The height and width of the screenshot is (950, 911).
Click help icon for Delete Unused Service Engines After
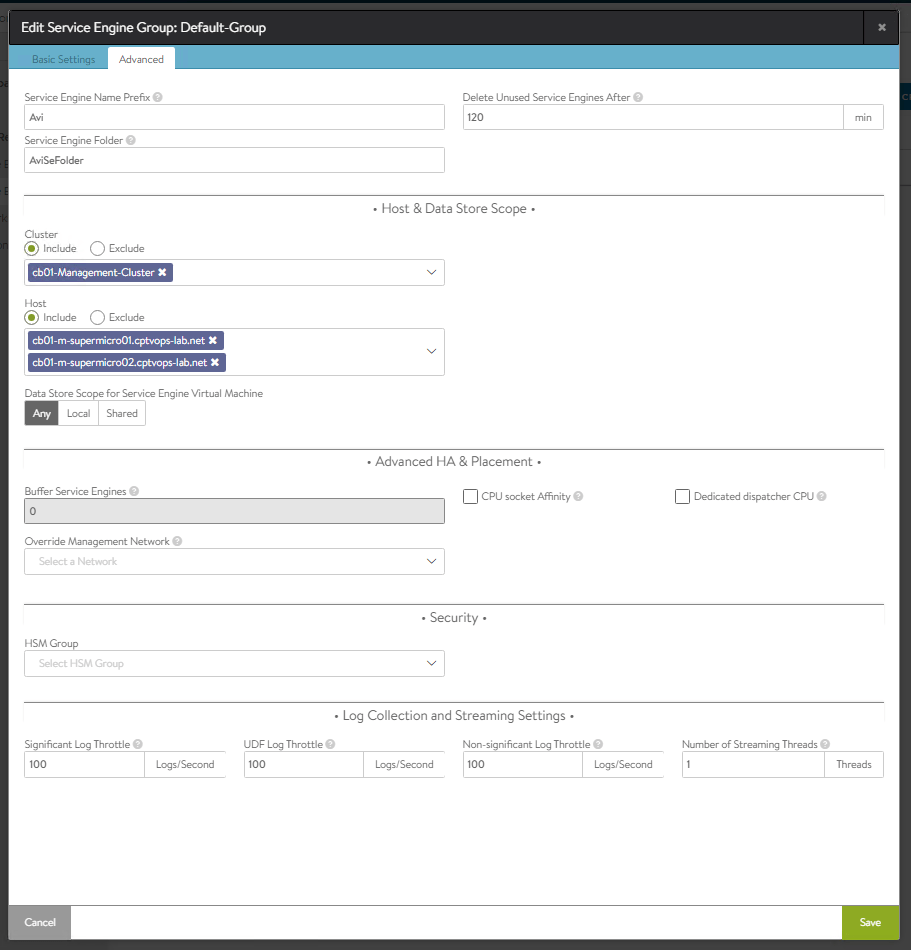[638, 98]
